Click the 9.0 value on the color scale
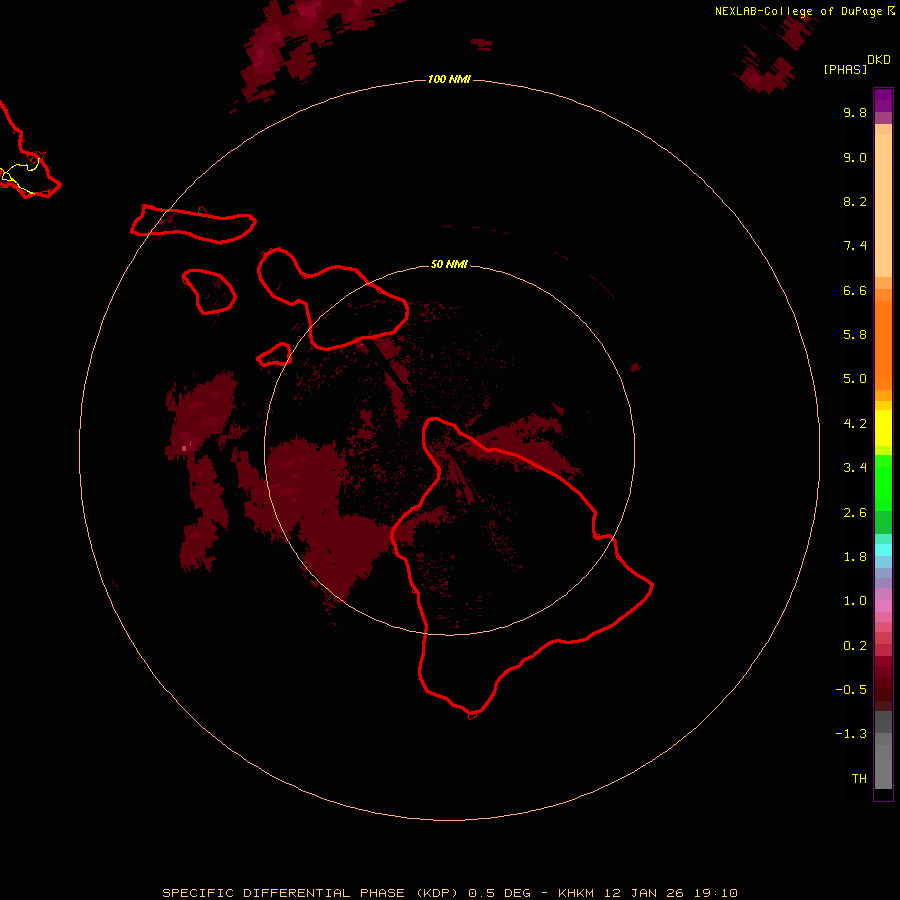 [855, 157]
